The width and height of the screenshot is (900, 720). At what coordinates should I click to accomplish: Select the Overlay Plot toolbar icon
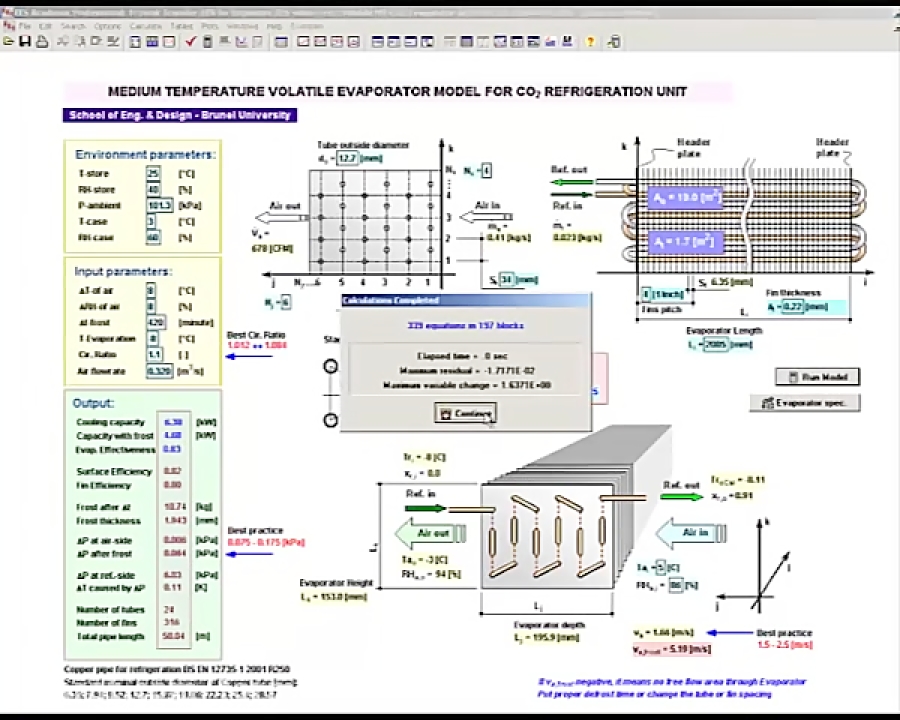tap(319, 41)
